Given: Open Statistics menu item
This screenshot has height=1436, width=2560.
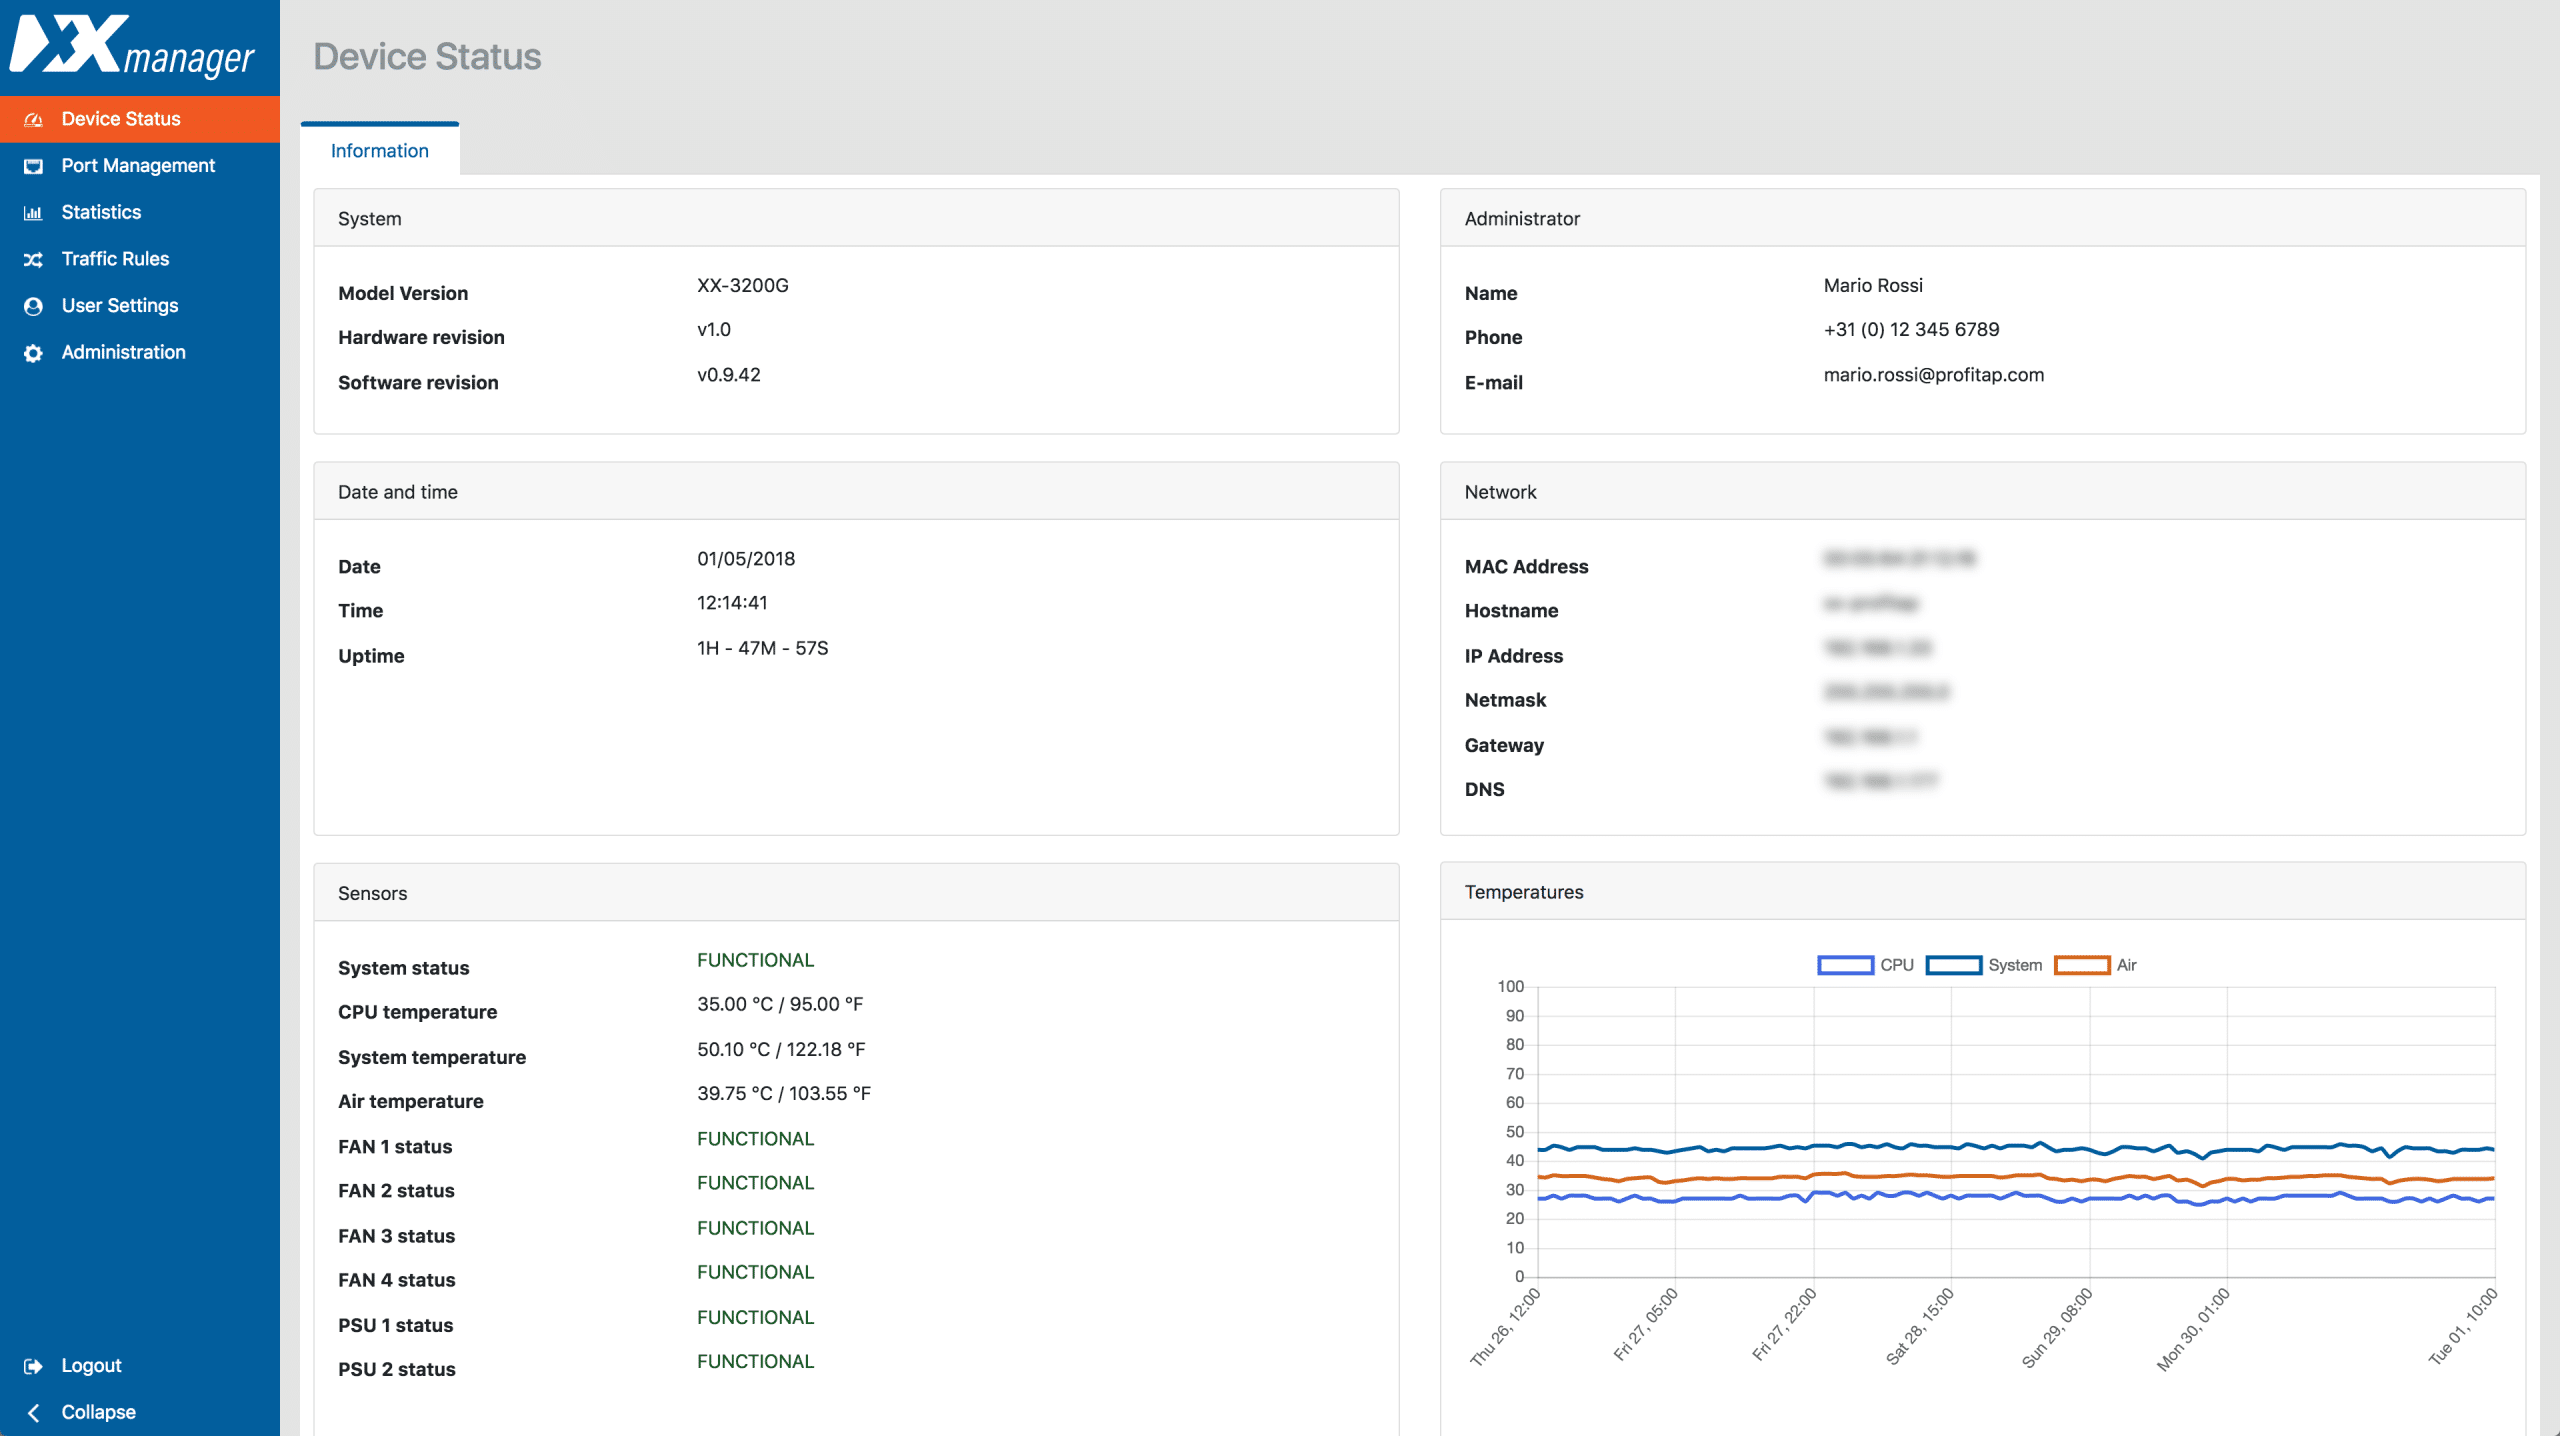Looking at the screenshot, I should pos(101,212).
